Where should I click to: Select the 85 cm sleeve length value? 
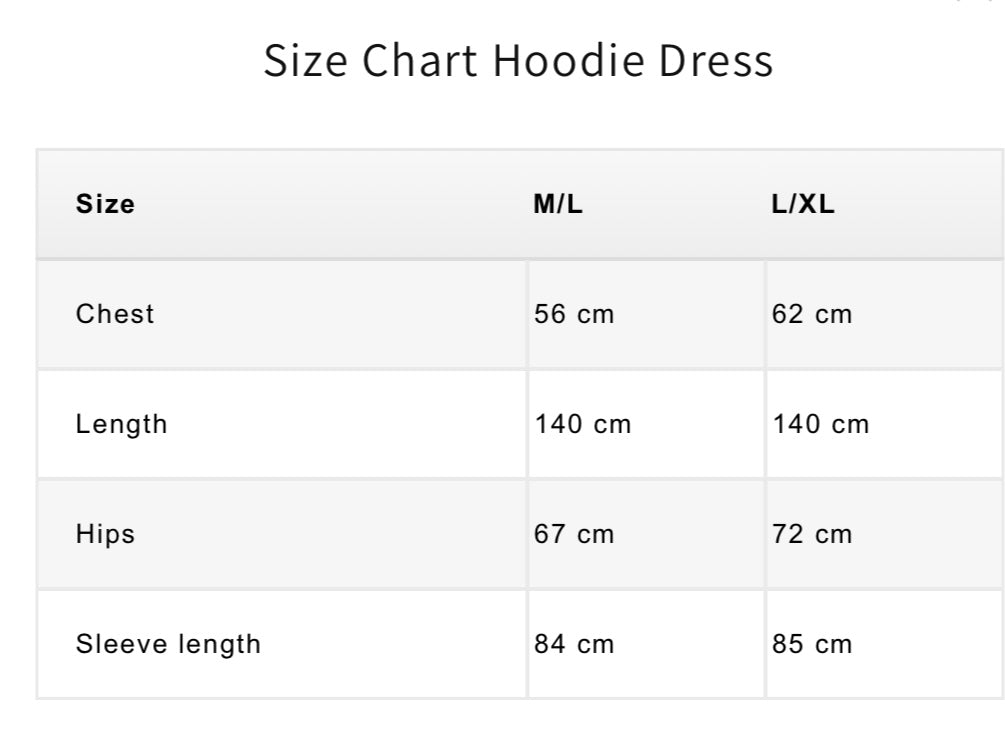coord(812,644)
